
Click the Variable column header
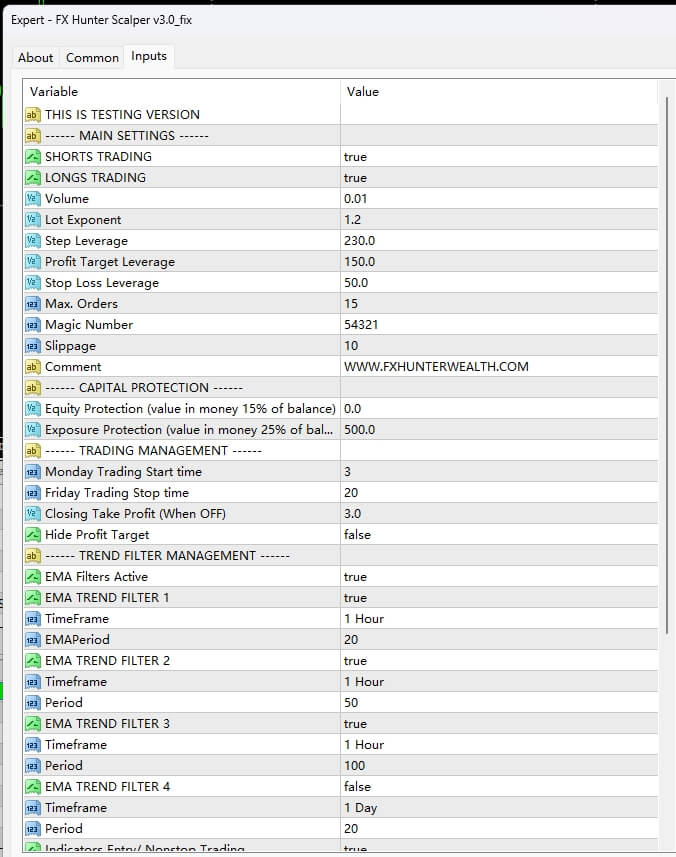pos(181,92)
